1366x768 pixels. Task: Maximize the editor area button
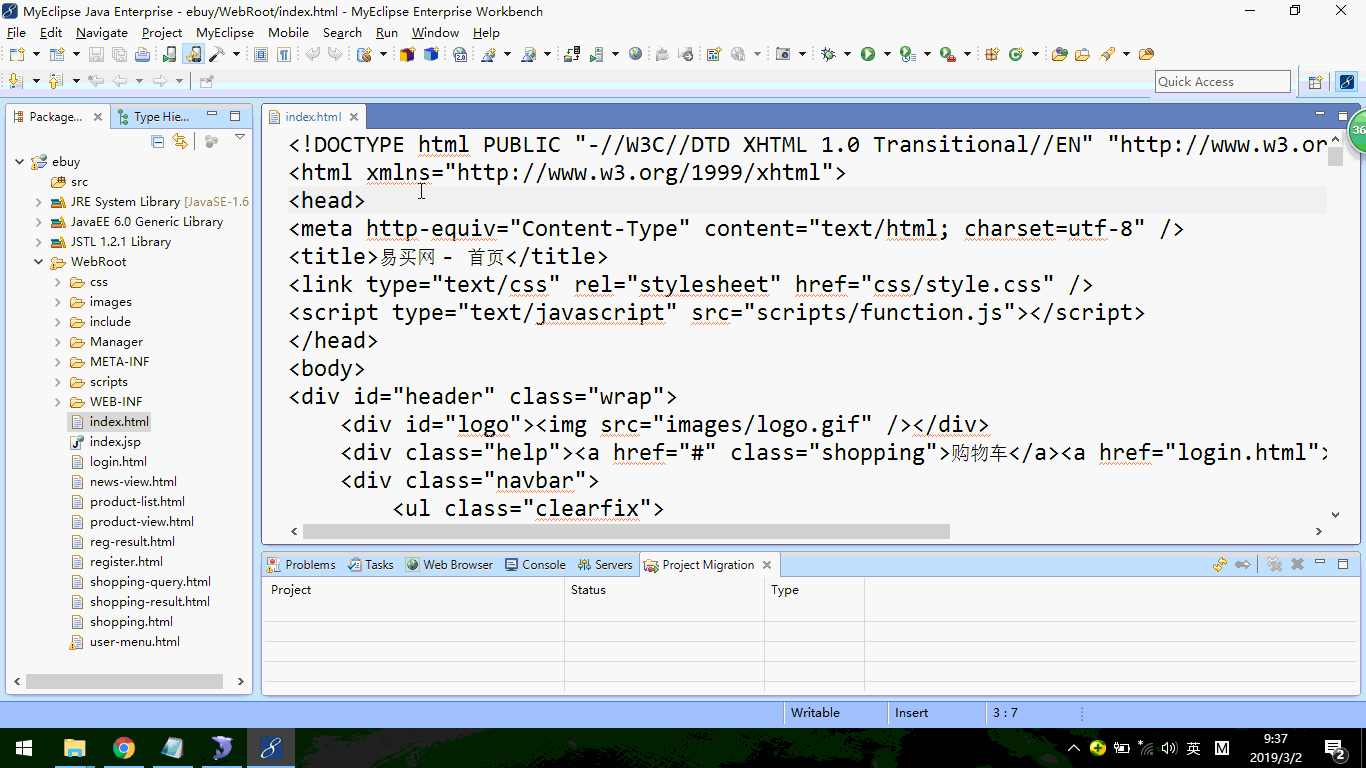coord(1343,116)
